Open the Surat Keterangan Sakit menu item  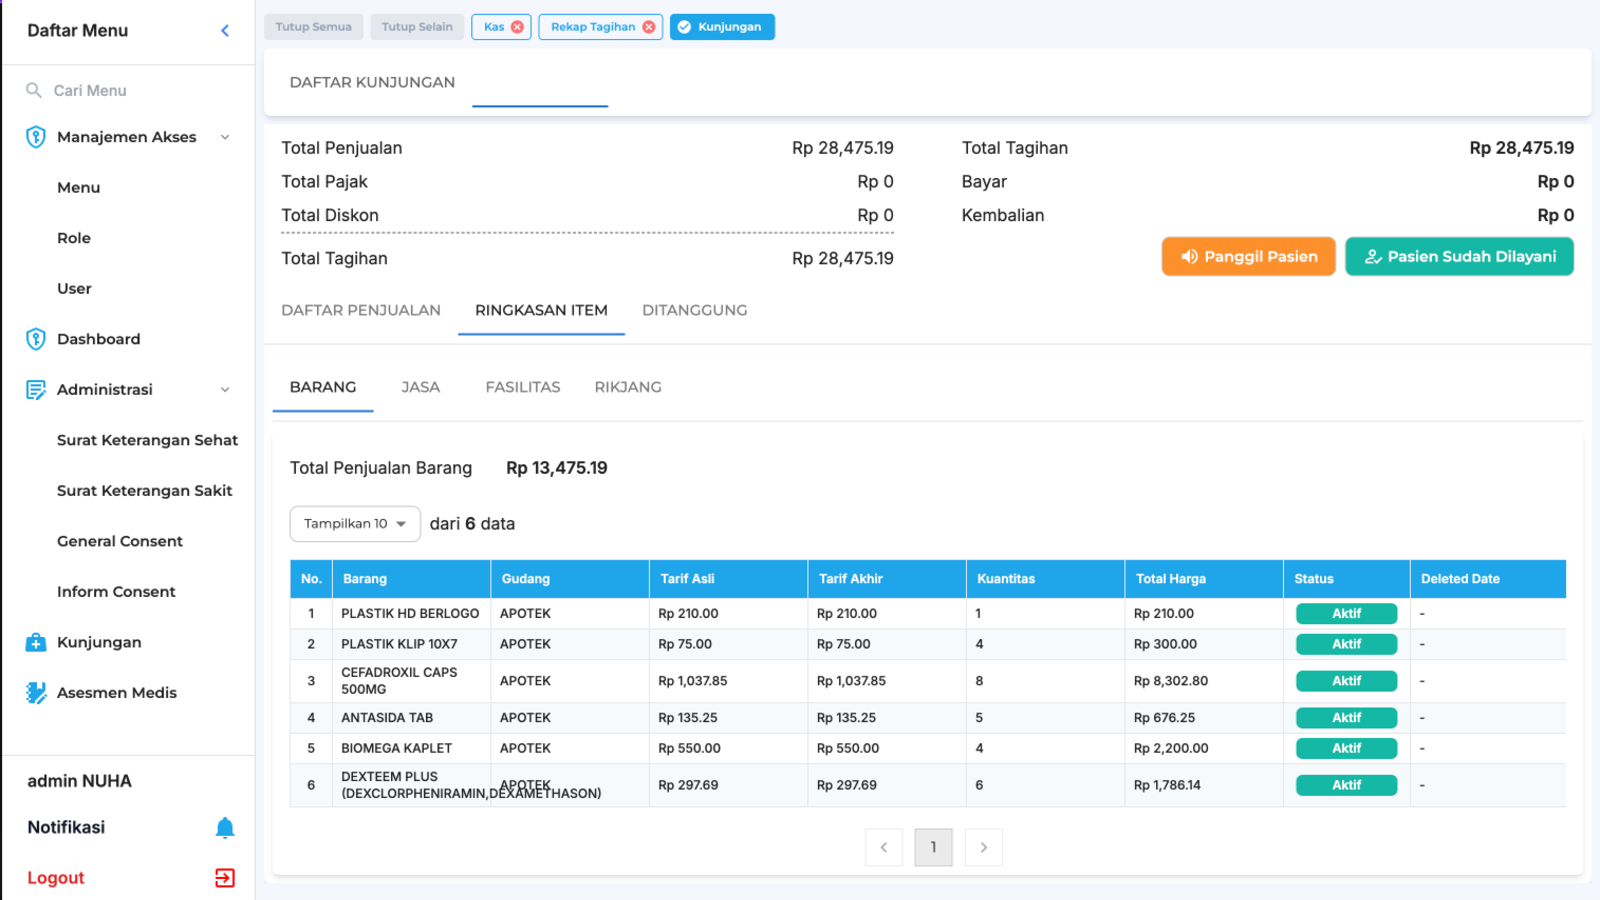144,491
